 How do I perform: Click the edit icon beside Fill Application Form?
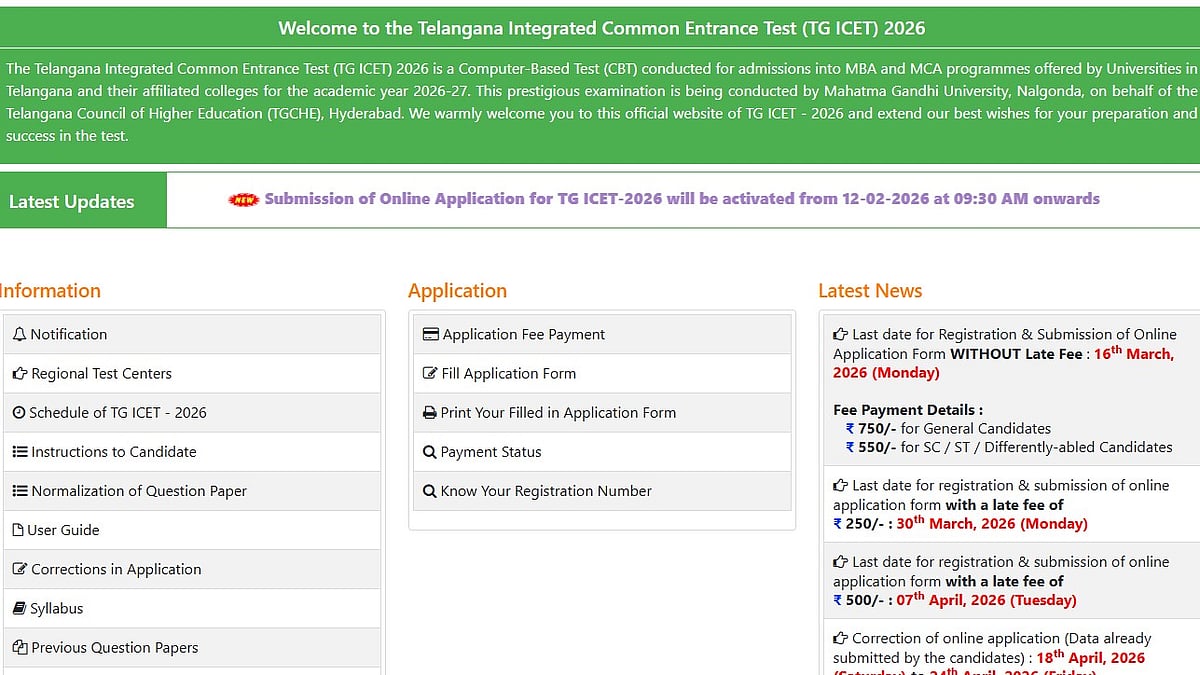pos(431,373)
